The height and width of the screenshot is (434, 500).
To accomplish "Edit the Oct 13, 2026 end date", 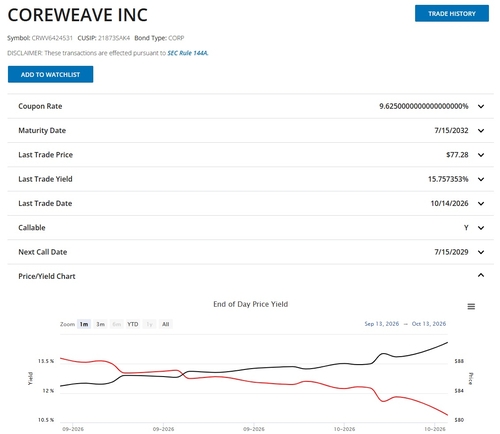I will tap(429, 324).
